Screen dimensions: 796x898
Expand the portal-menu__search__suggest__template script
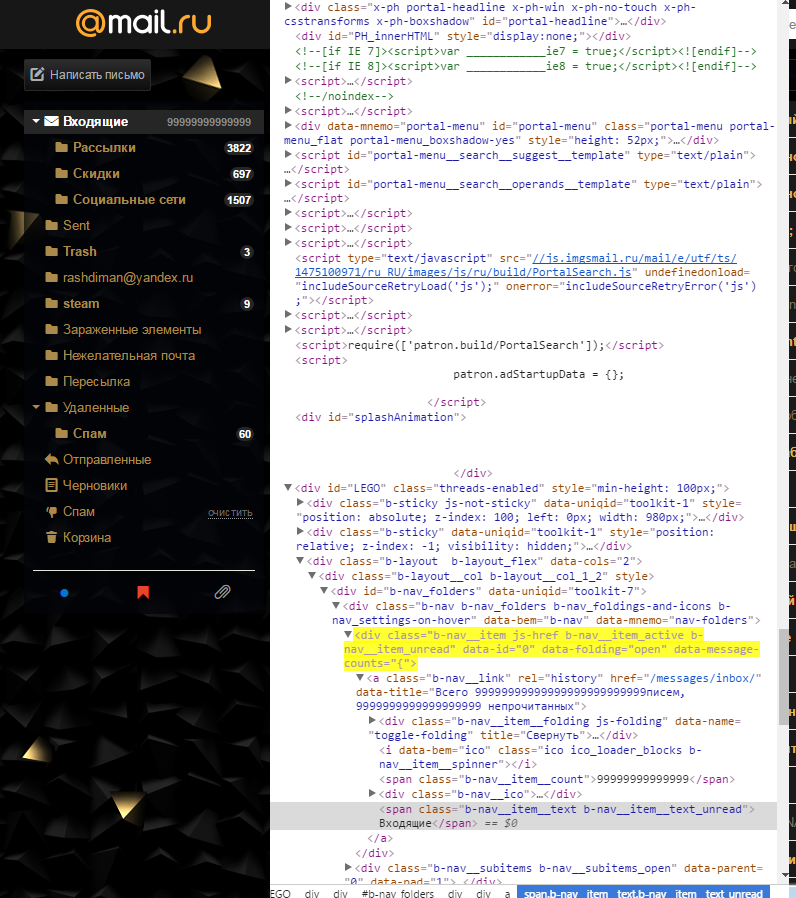point(288,155)
